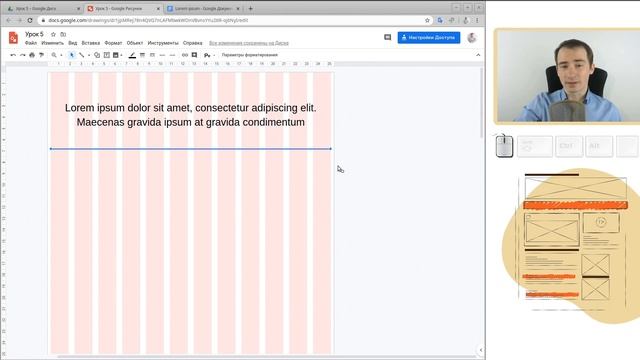Reload the browser page
Viewport: 640px width, 360px height.
[x=30, y=20]
